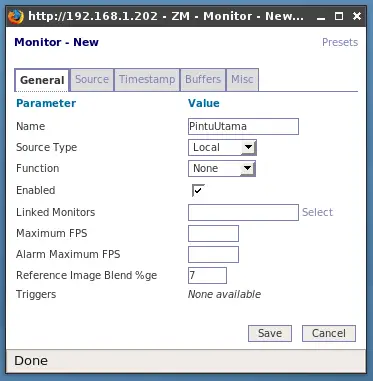Click the 'Source Type' label
Viewport: 373px width, 381px height.
[47, 147]
